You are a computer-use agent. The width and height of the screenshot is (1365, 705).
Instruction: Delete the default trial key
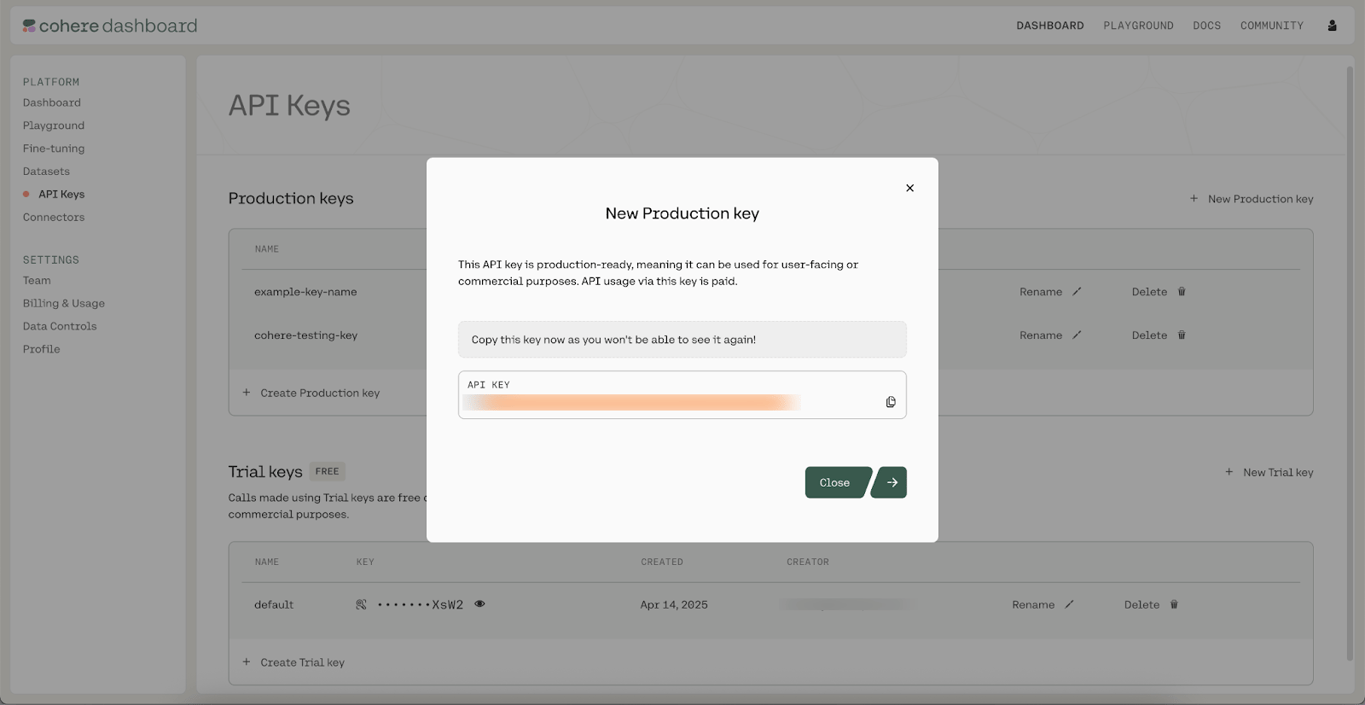point(1151,605)
